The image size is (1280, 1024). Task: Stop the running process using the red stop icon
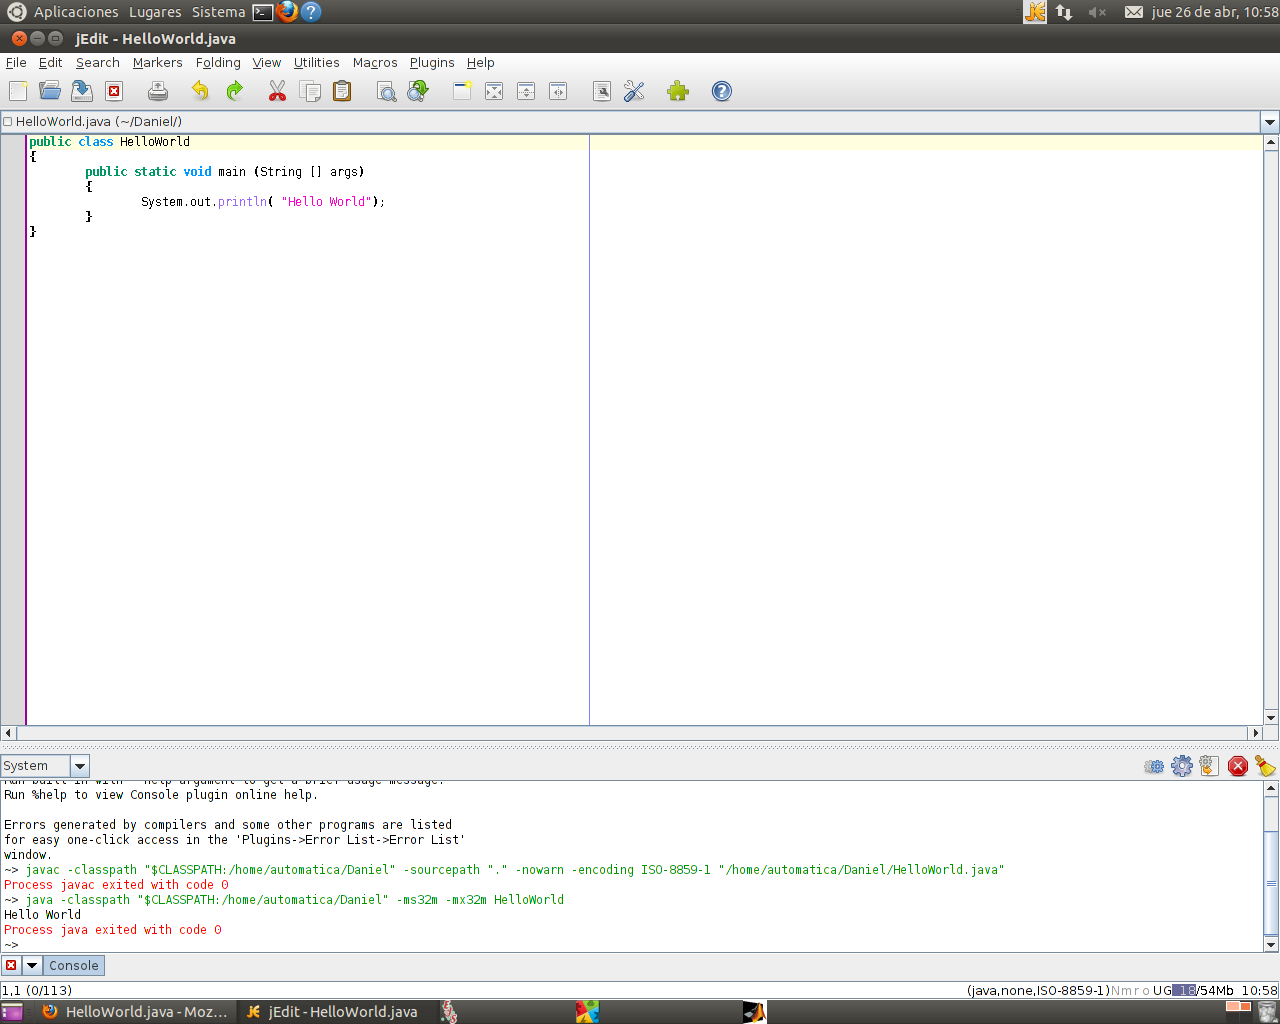pos(1238,765)
